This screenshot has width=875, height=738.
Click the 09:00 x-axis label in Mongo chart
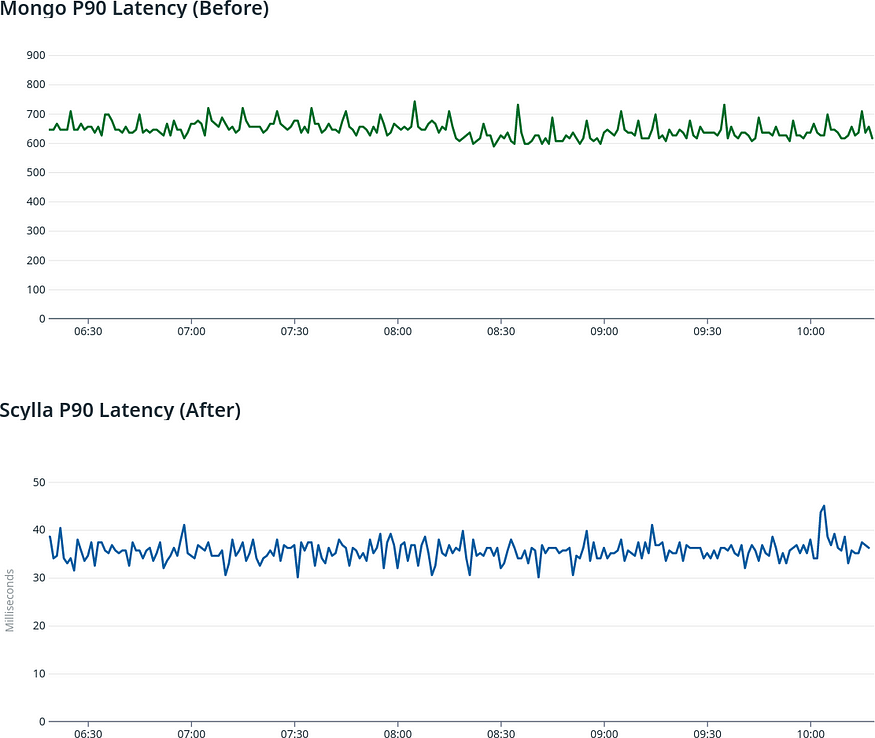pyautogui.click(x=604, y=331)
